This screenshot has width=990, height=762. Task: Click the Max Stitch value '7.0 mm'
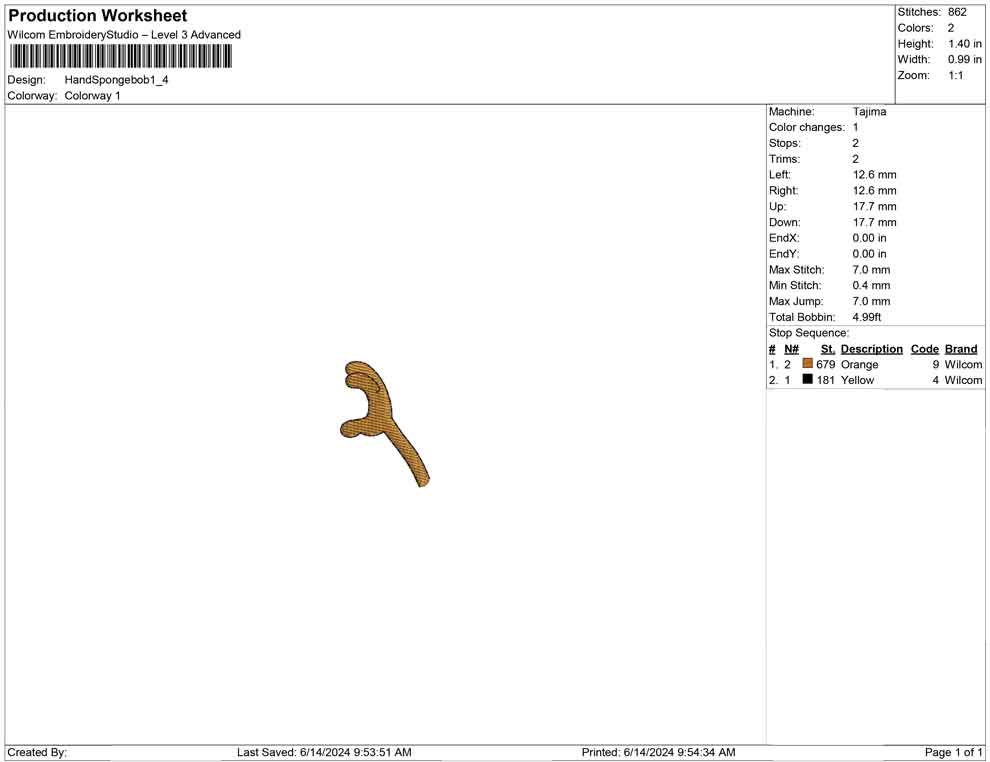click(871, 270)
